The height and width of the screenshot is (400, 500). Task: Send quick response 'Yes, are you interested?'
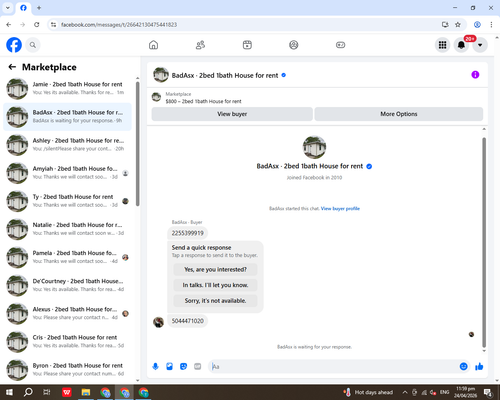pyautogui.click(x=215, y=269)
